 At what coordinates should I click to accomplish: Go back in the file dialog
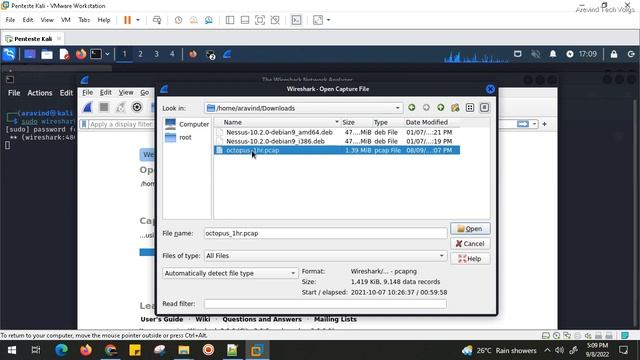(x=411, y=108)
